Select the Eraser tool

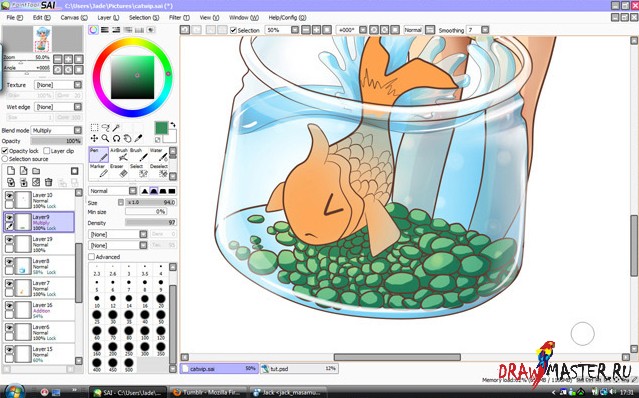click(x=119, y=171)
